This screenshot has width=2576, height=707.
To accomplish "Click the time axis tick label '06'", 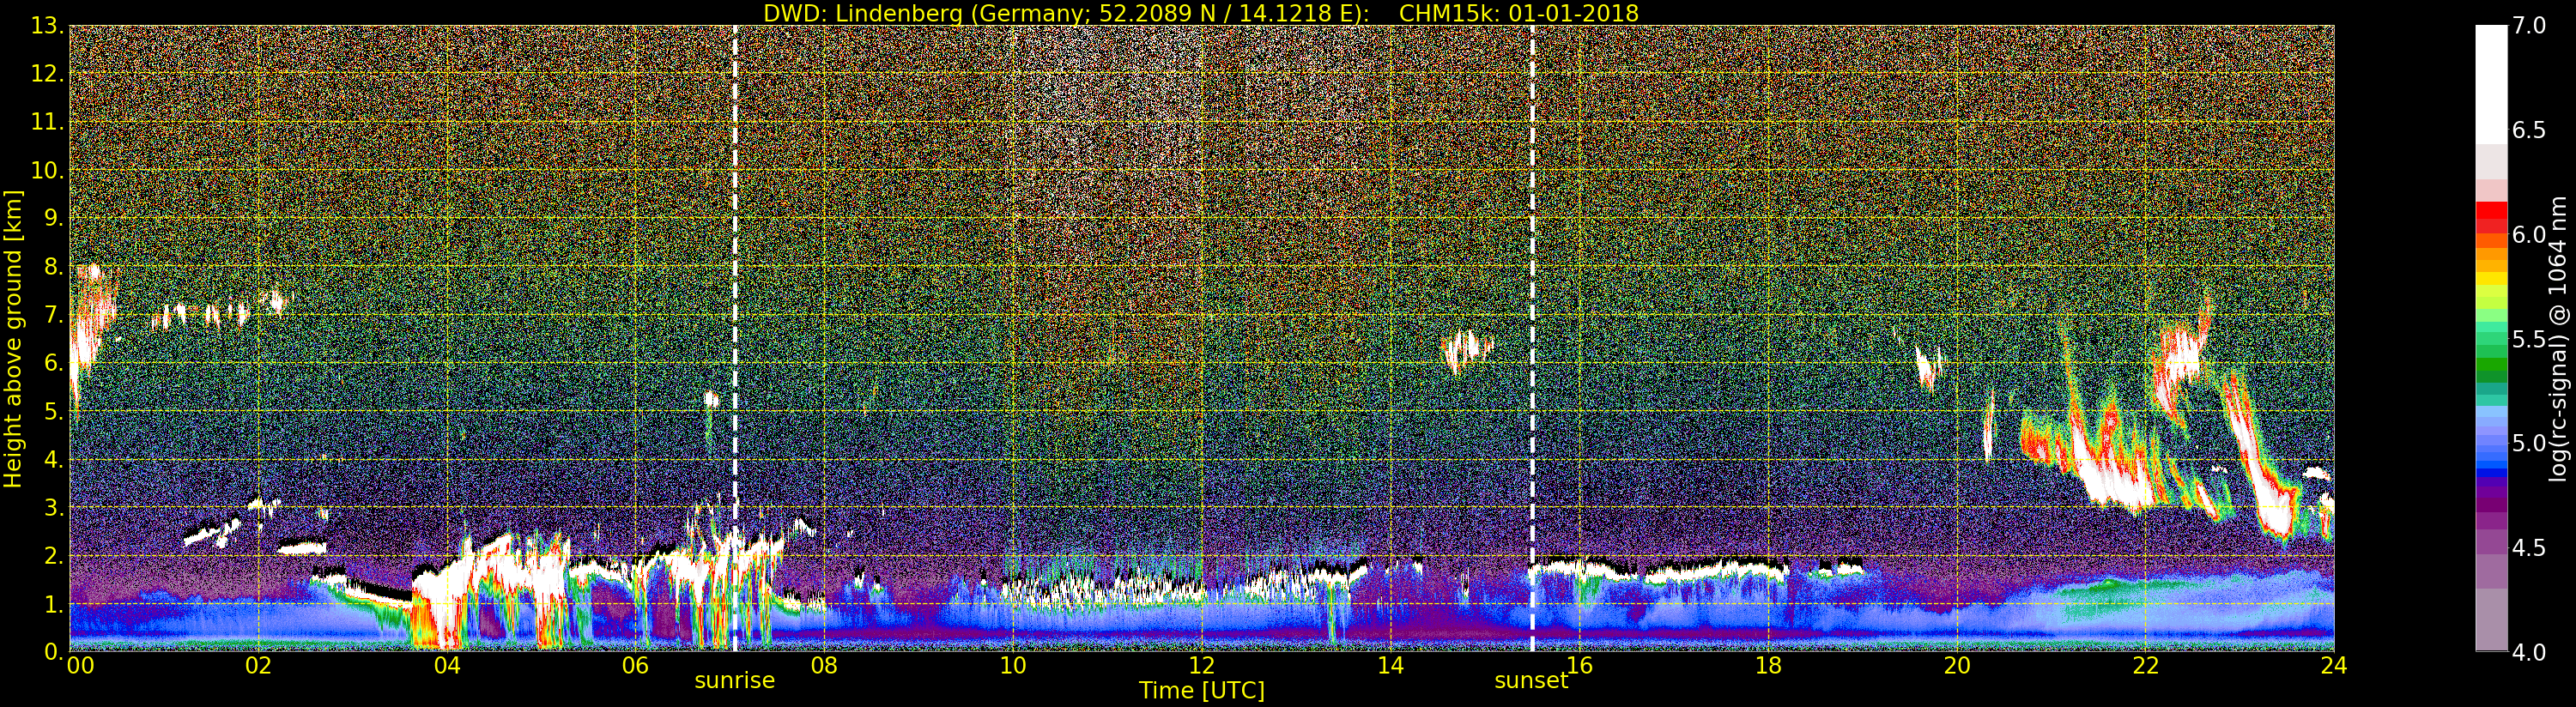I will 636,666.
